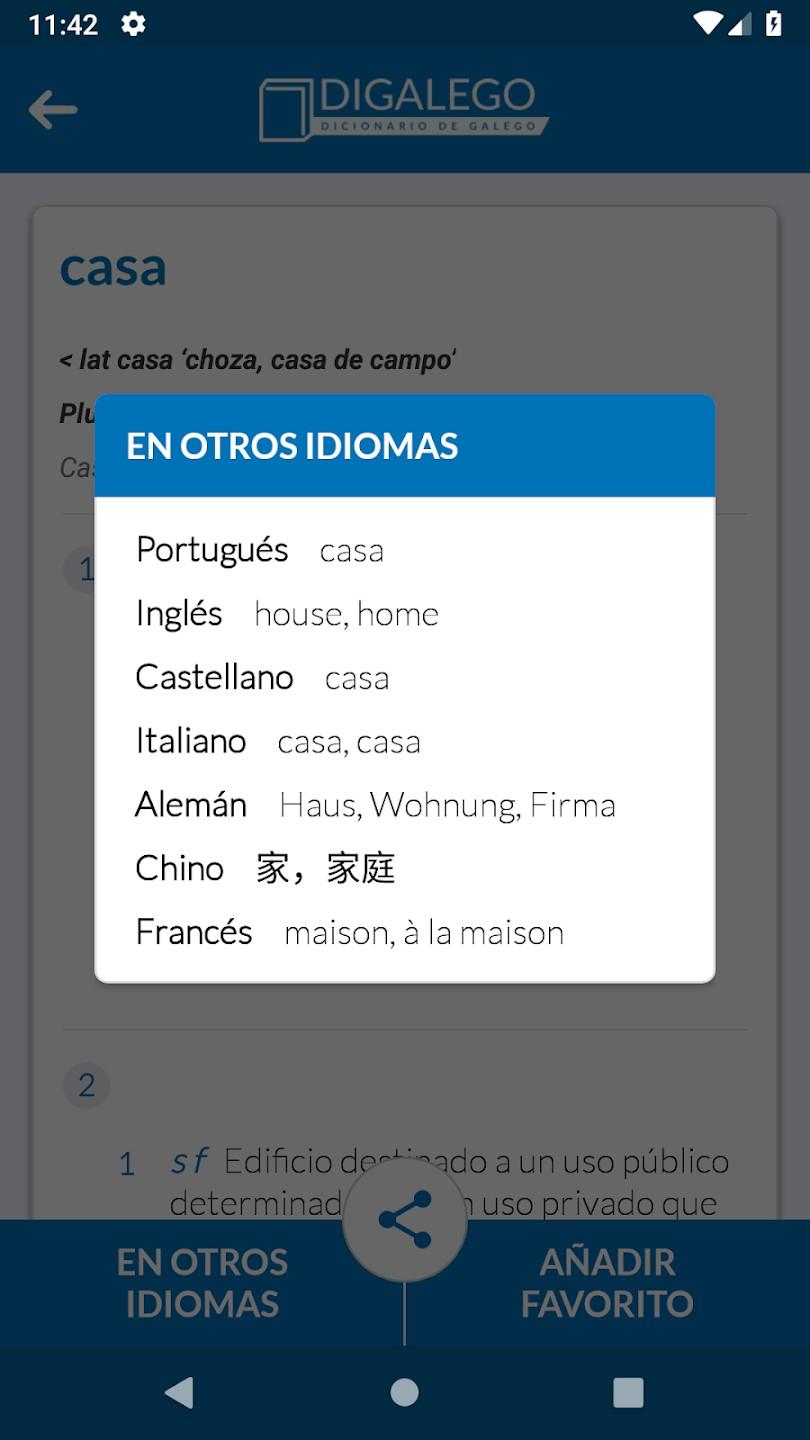The height and width of the screenshot is (1440, 810).
Task: Tap the headword casa
Action: (x=112, y=267)
